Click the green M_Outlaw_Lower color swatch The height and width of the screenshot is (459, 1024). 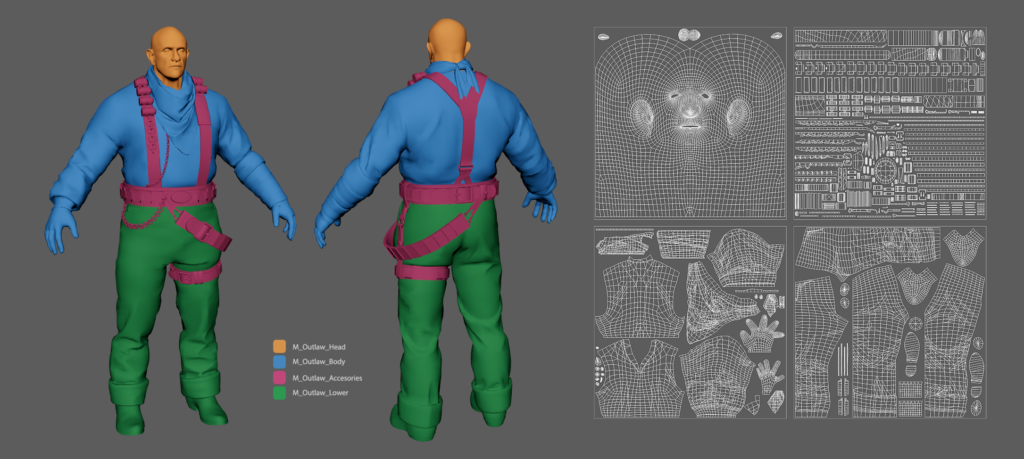(x=280, y=393)
